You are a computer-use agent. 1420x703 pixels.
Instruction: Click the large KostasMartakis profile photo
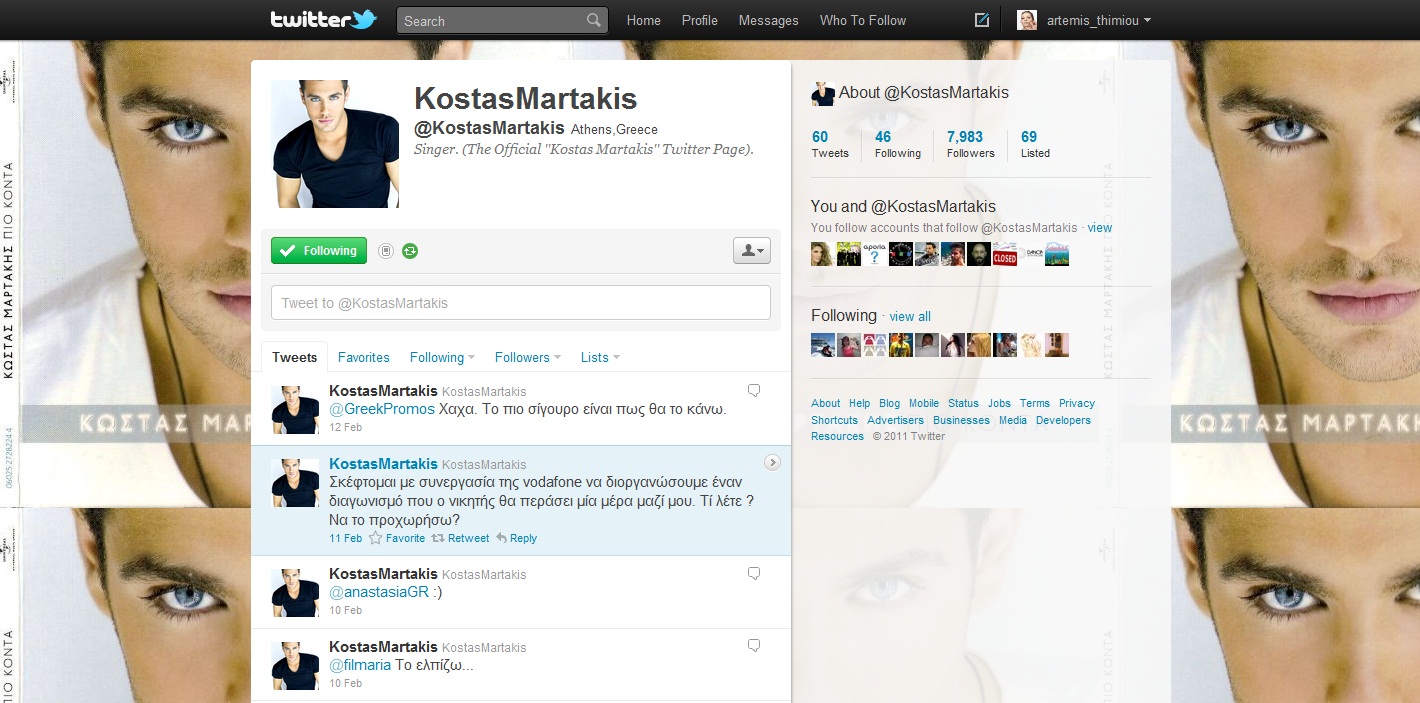pos(335,144)
